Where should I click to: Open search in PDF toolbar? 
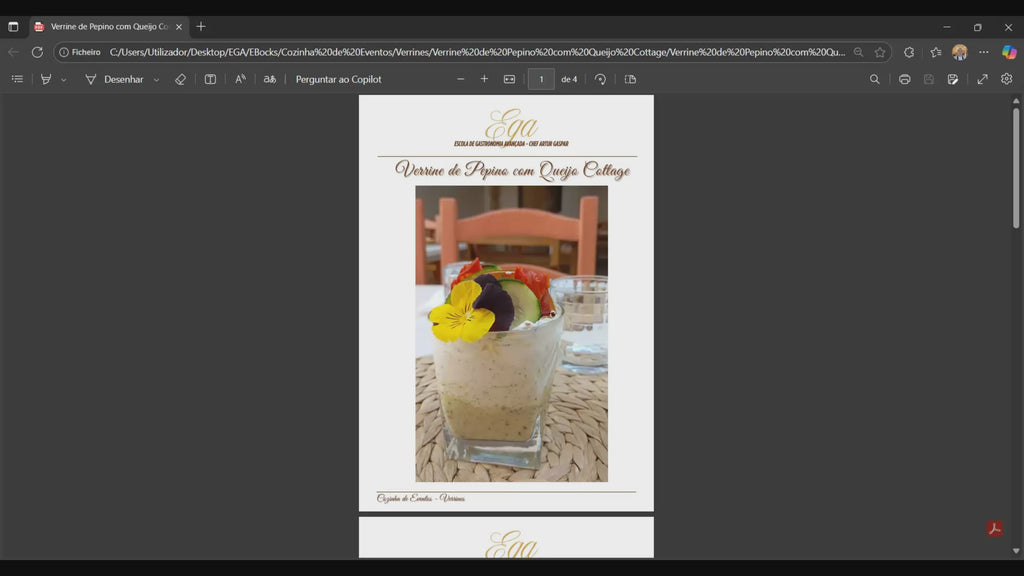[875, 79]
